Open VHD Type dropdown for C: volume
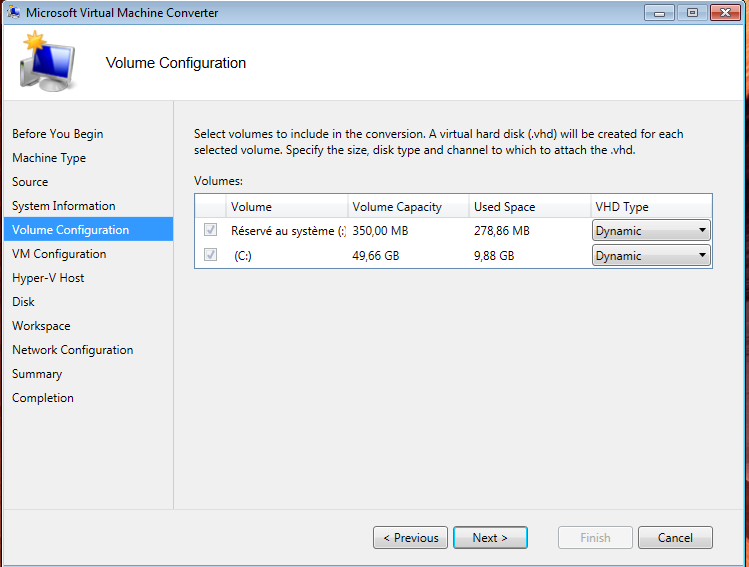This screenshot has width=749, height=567. 651,255
